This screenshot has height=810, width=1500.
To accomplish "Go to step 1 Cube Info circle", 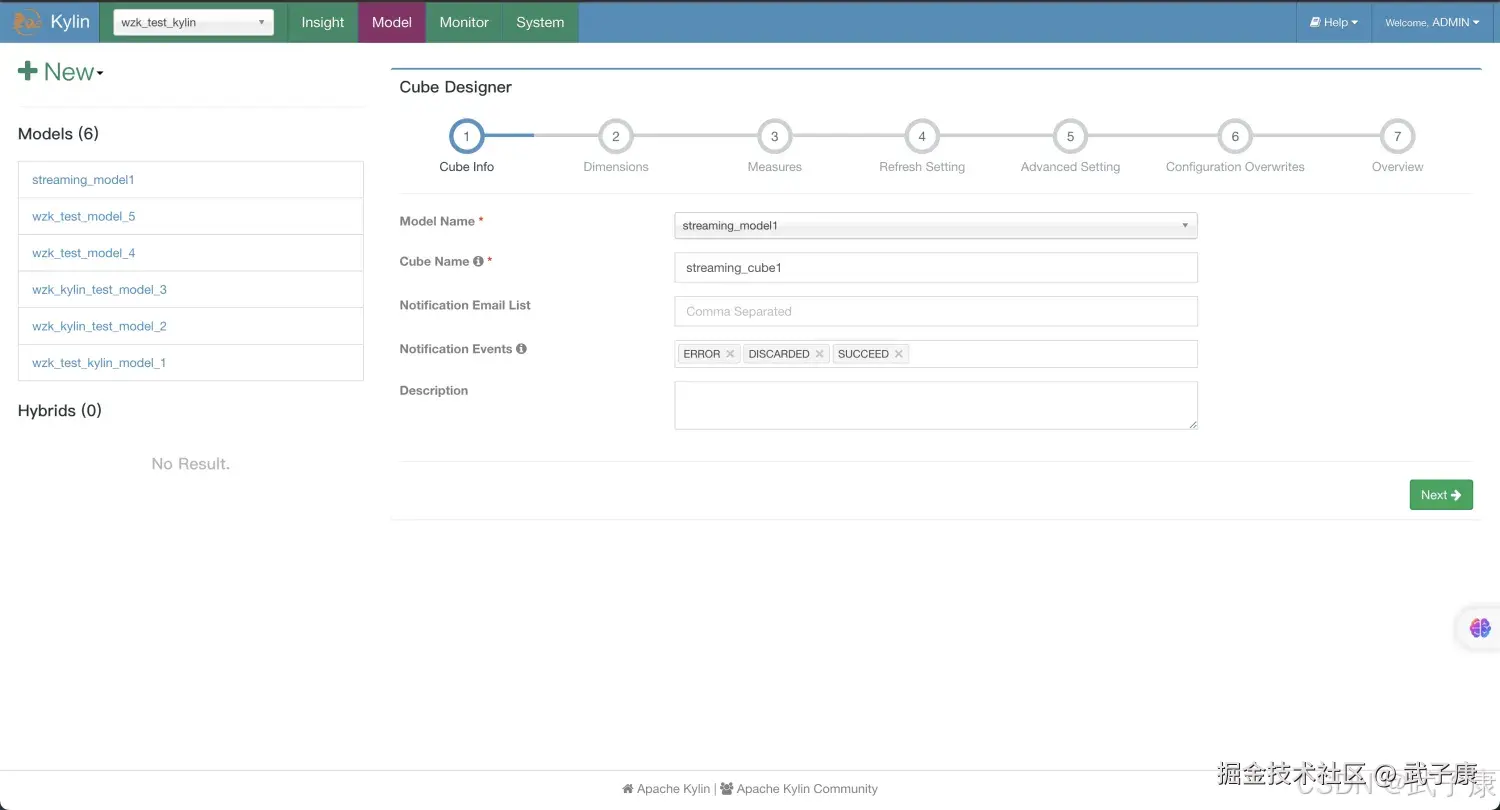I will [x=467, y=136].
